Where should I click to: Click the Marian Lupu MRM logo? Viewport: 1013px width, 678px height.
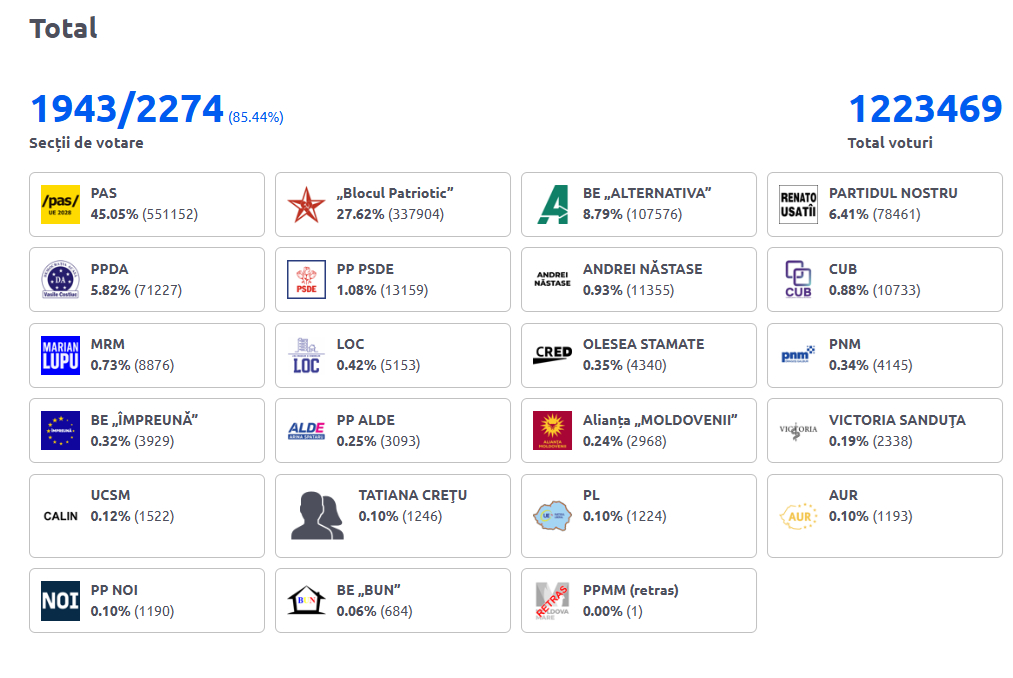[60, 355]
